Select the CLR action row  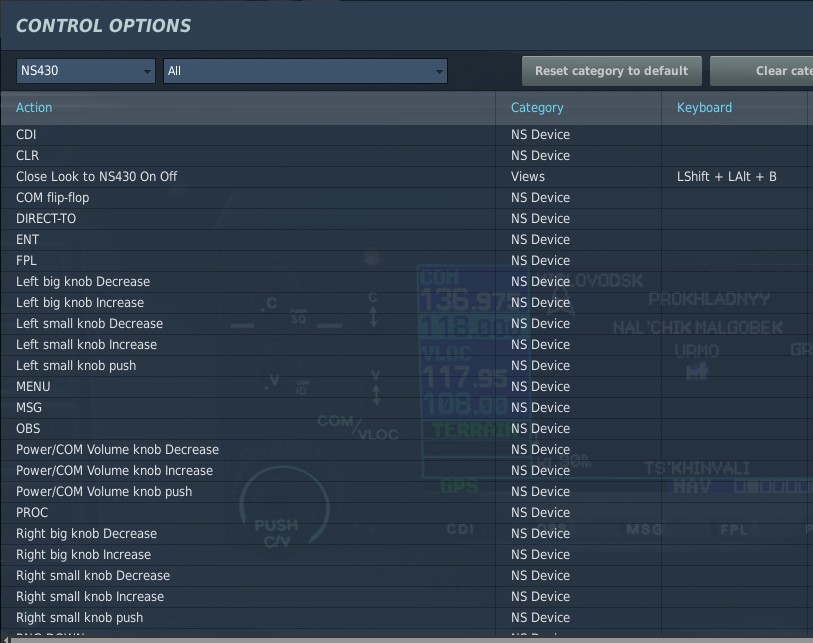point(27,155)
